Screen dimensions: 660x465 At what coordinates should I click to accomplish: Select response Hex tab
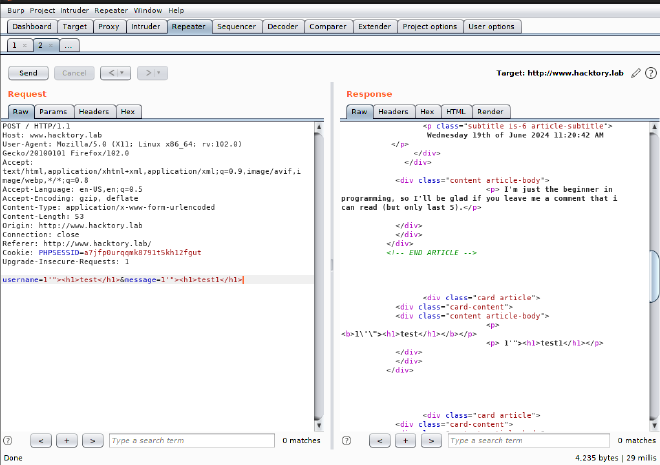pyautogui.click(x=427, y=112)
